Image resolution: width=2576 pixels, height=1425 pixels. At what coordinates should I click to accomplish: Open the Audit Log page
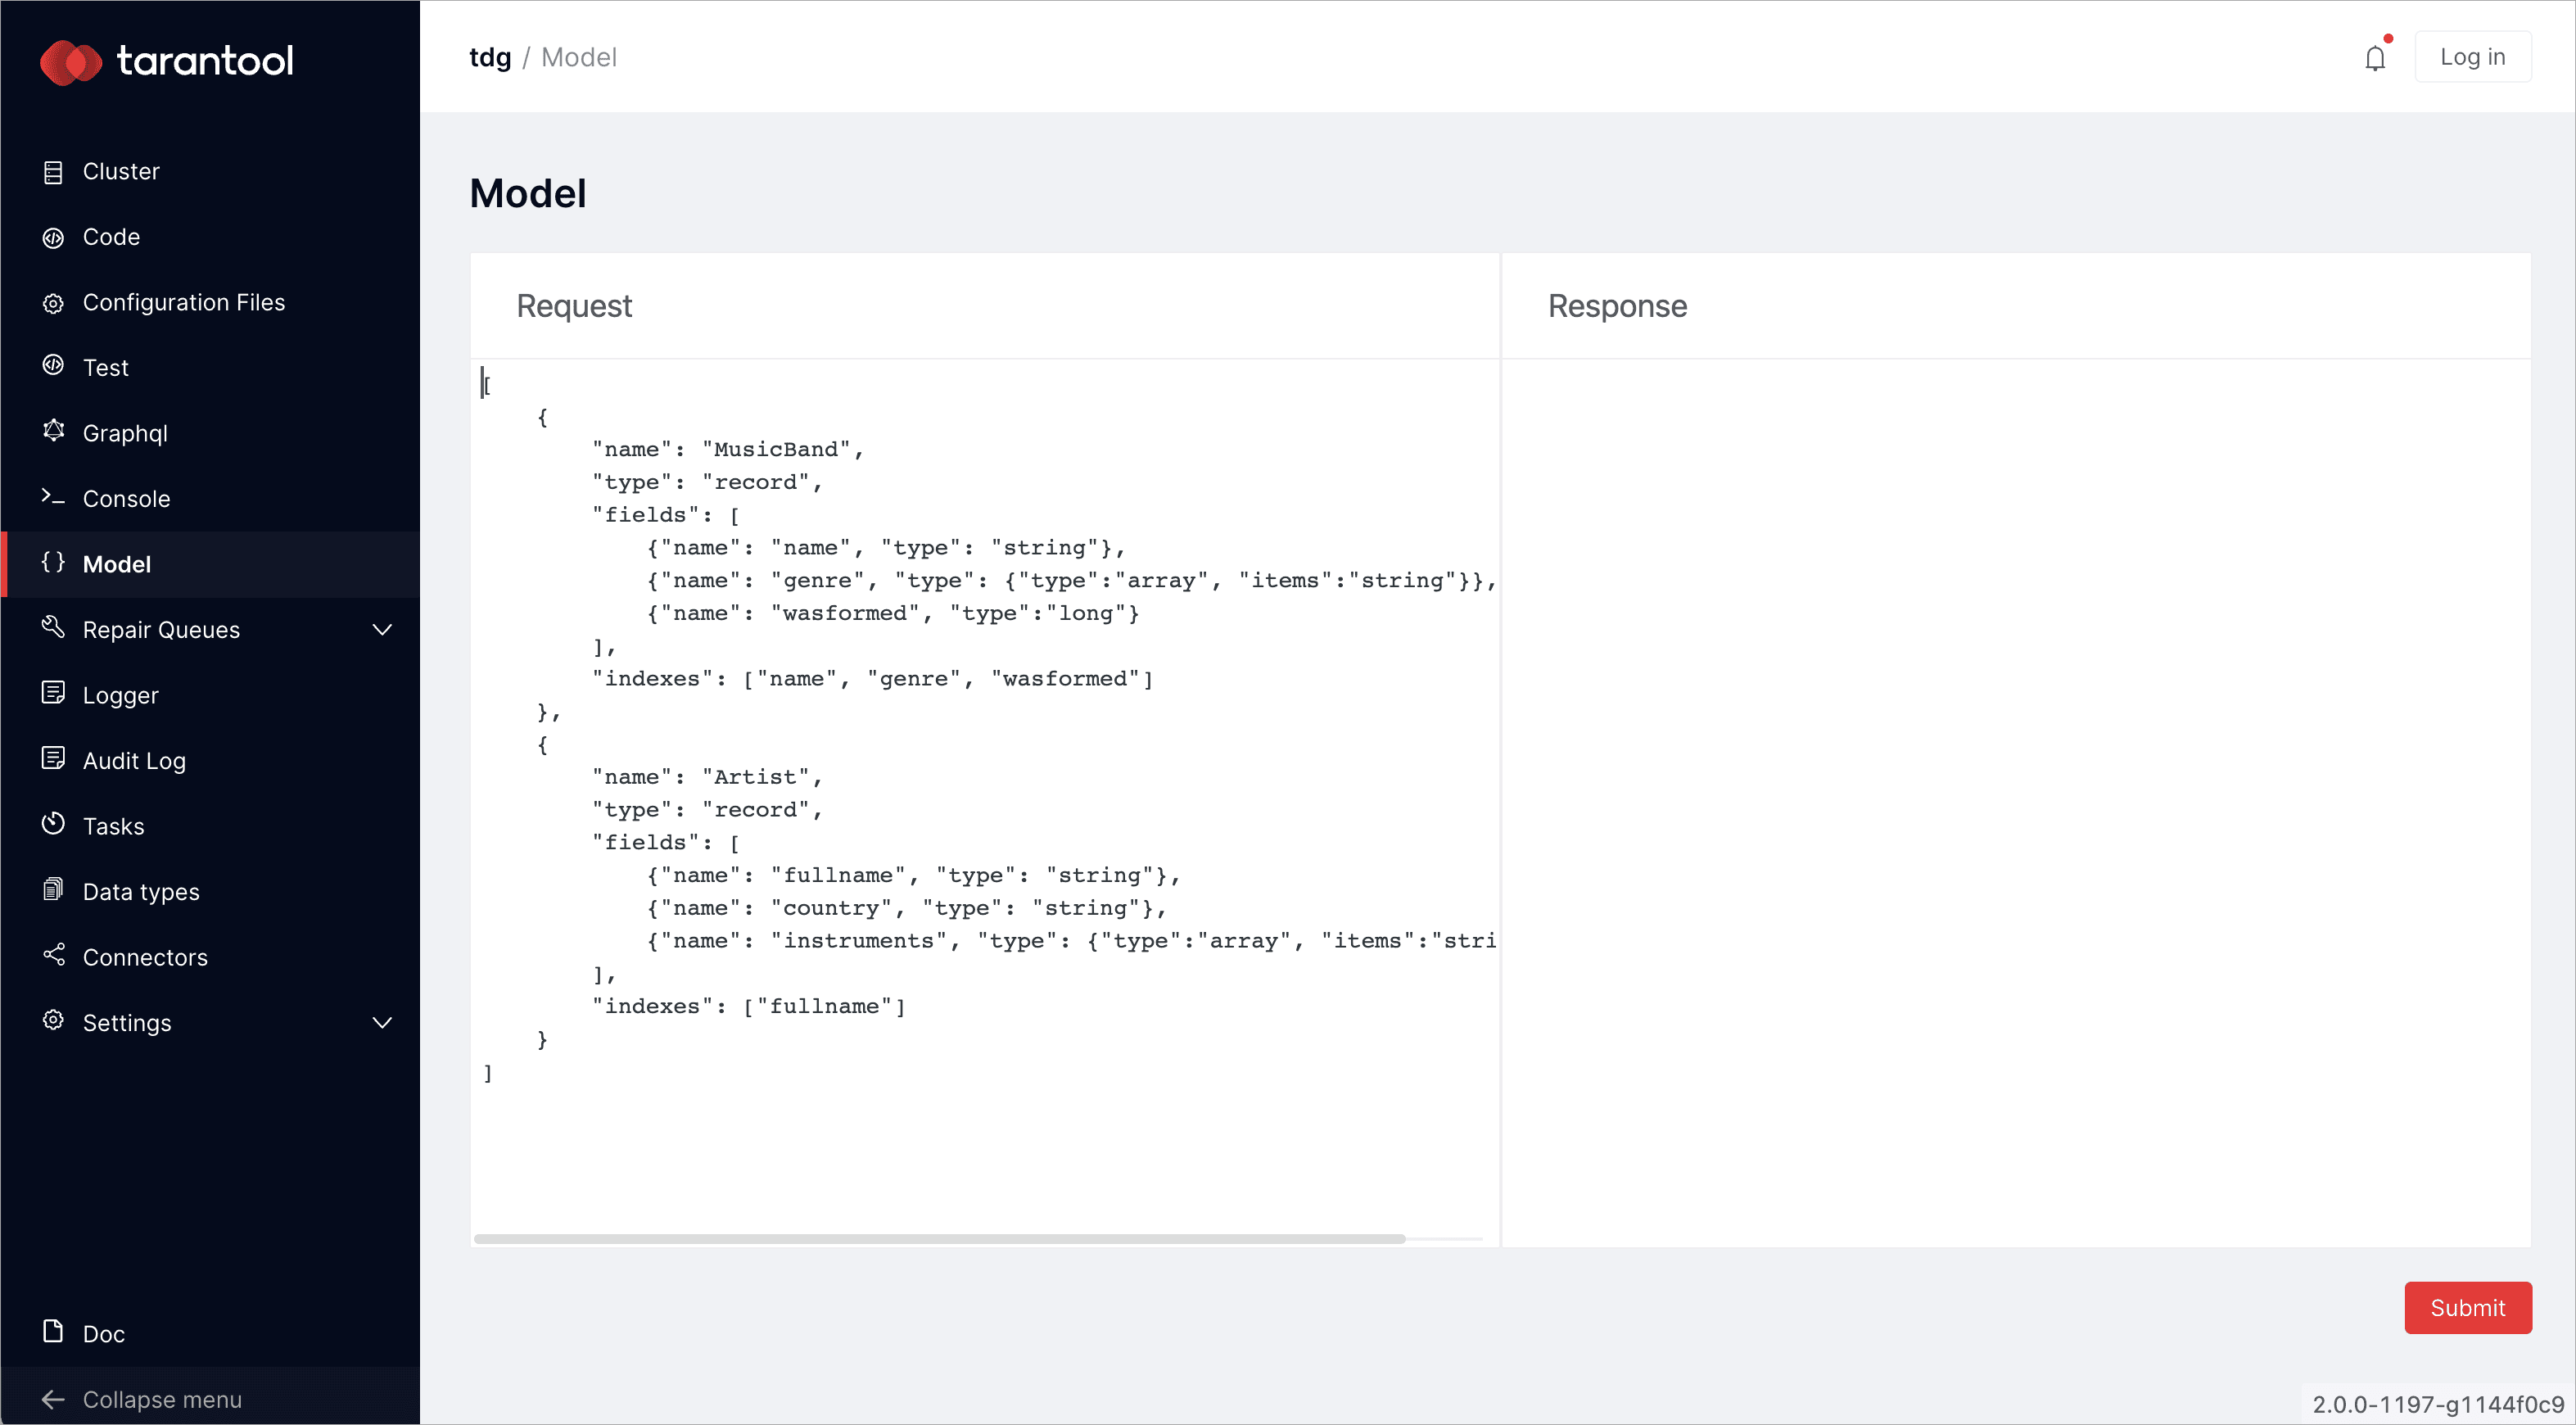[210, 761]
